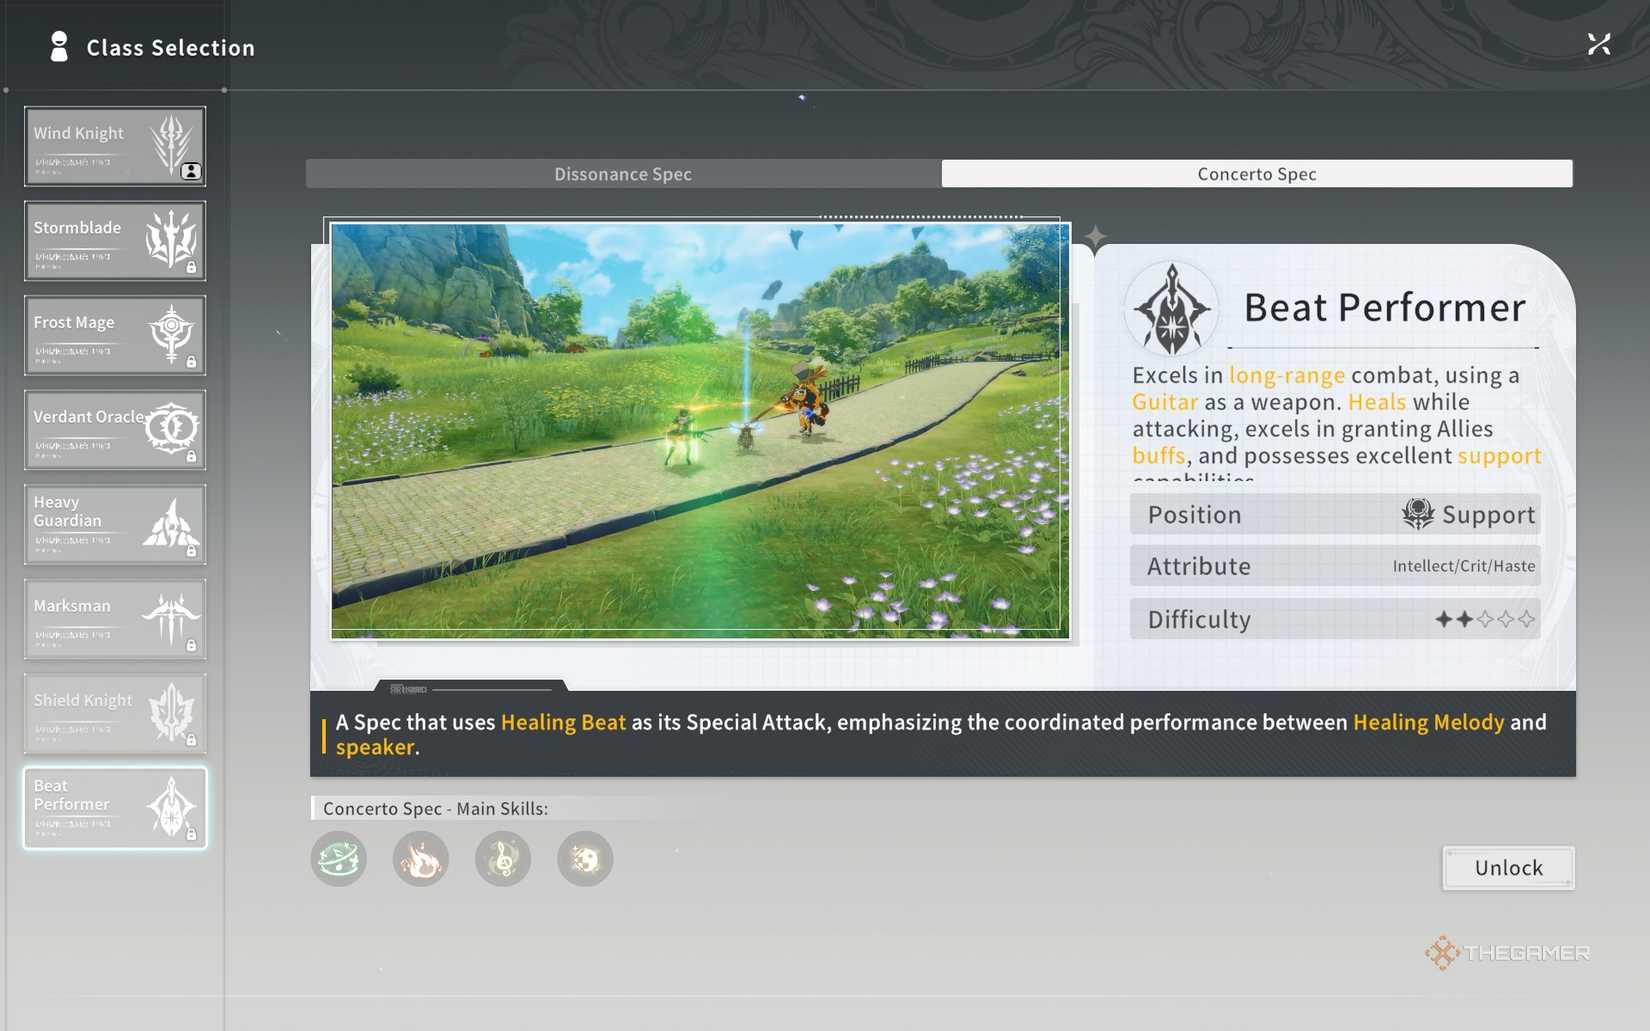Select the Concerto Spec tab
The width and height of the screenshot is (1650, 1031).
(x=1256, y=174)
